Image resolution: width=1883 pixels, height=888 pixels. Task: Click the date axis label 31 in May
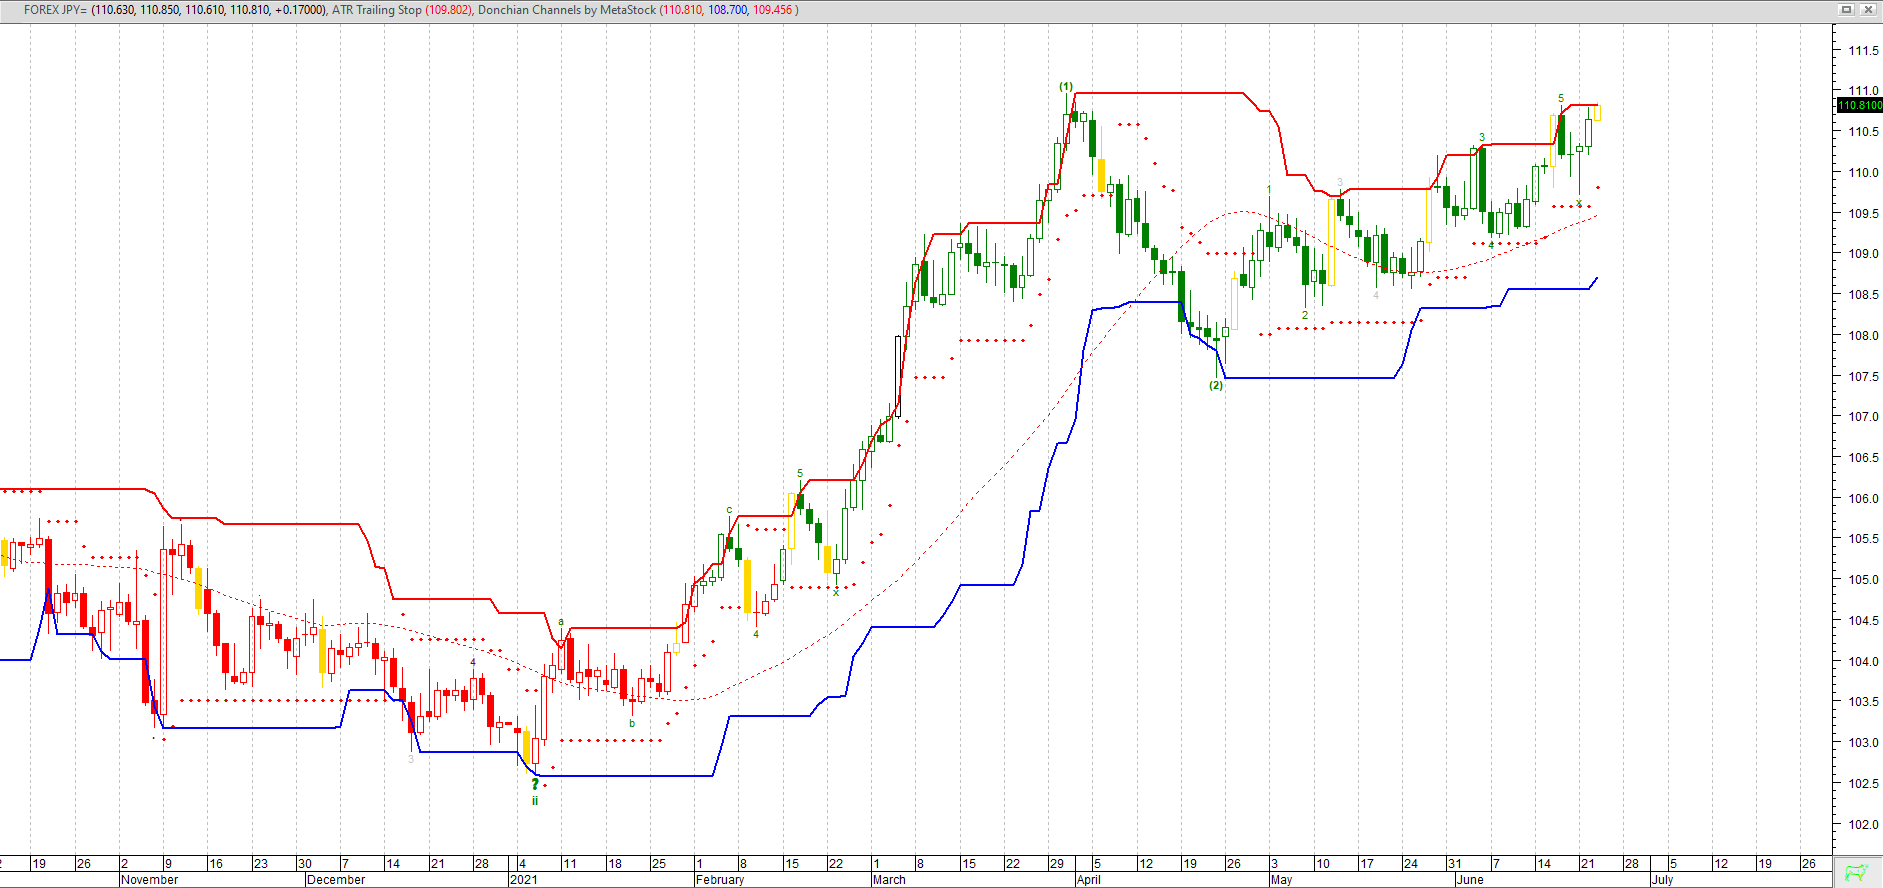click(x=1455, y=864)
